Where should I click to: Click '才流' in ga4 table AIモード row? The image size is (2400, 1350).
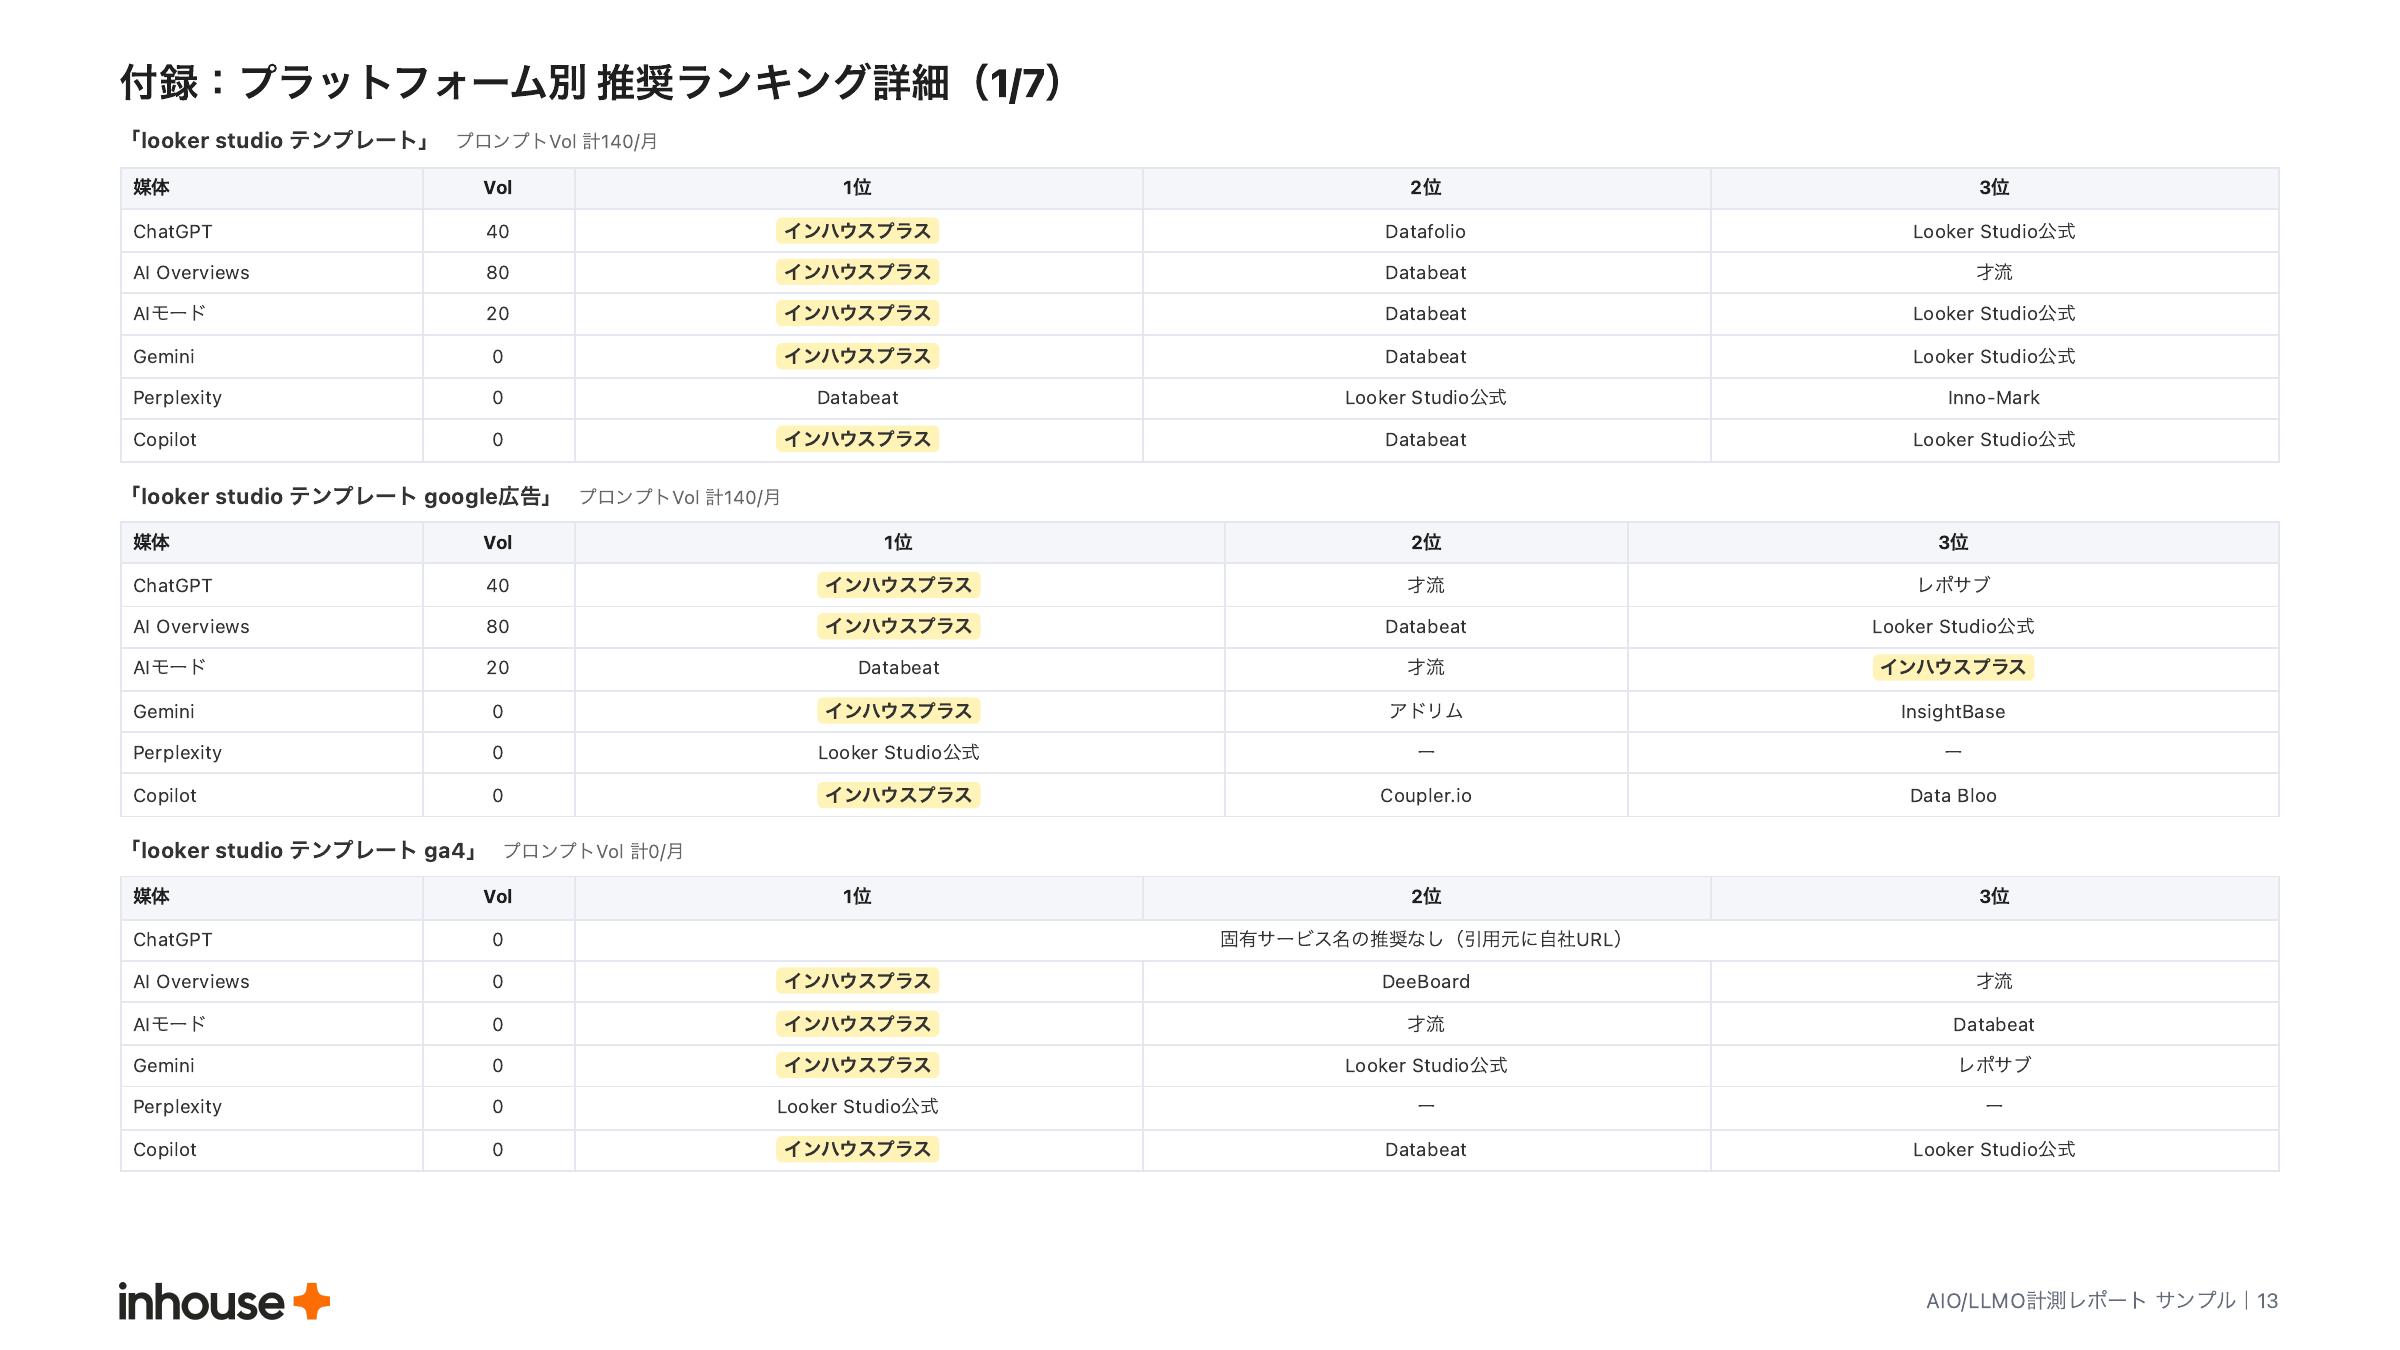point(1425,1025)
